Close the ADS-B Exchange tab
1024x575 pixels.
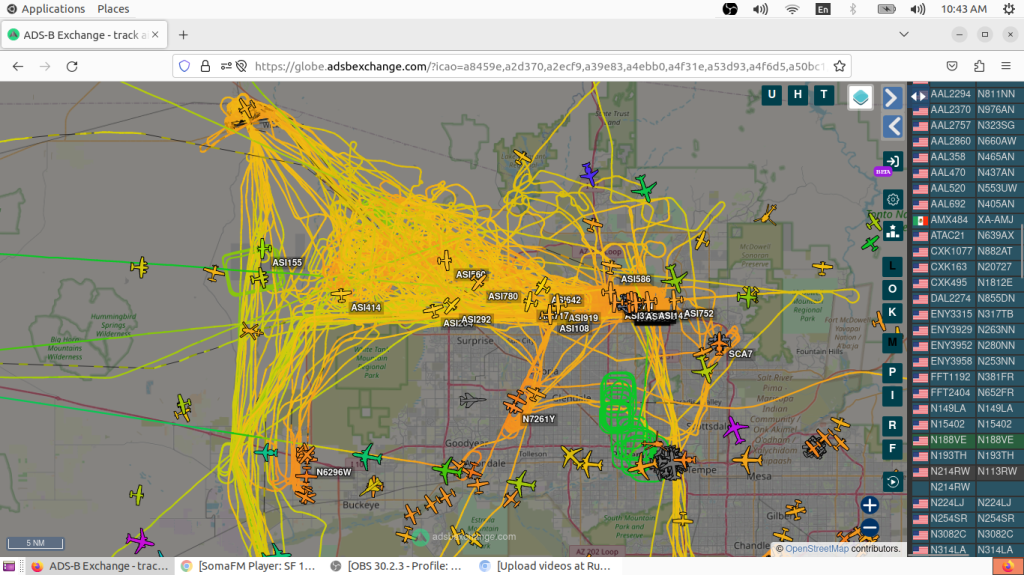tap(155, 35)
